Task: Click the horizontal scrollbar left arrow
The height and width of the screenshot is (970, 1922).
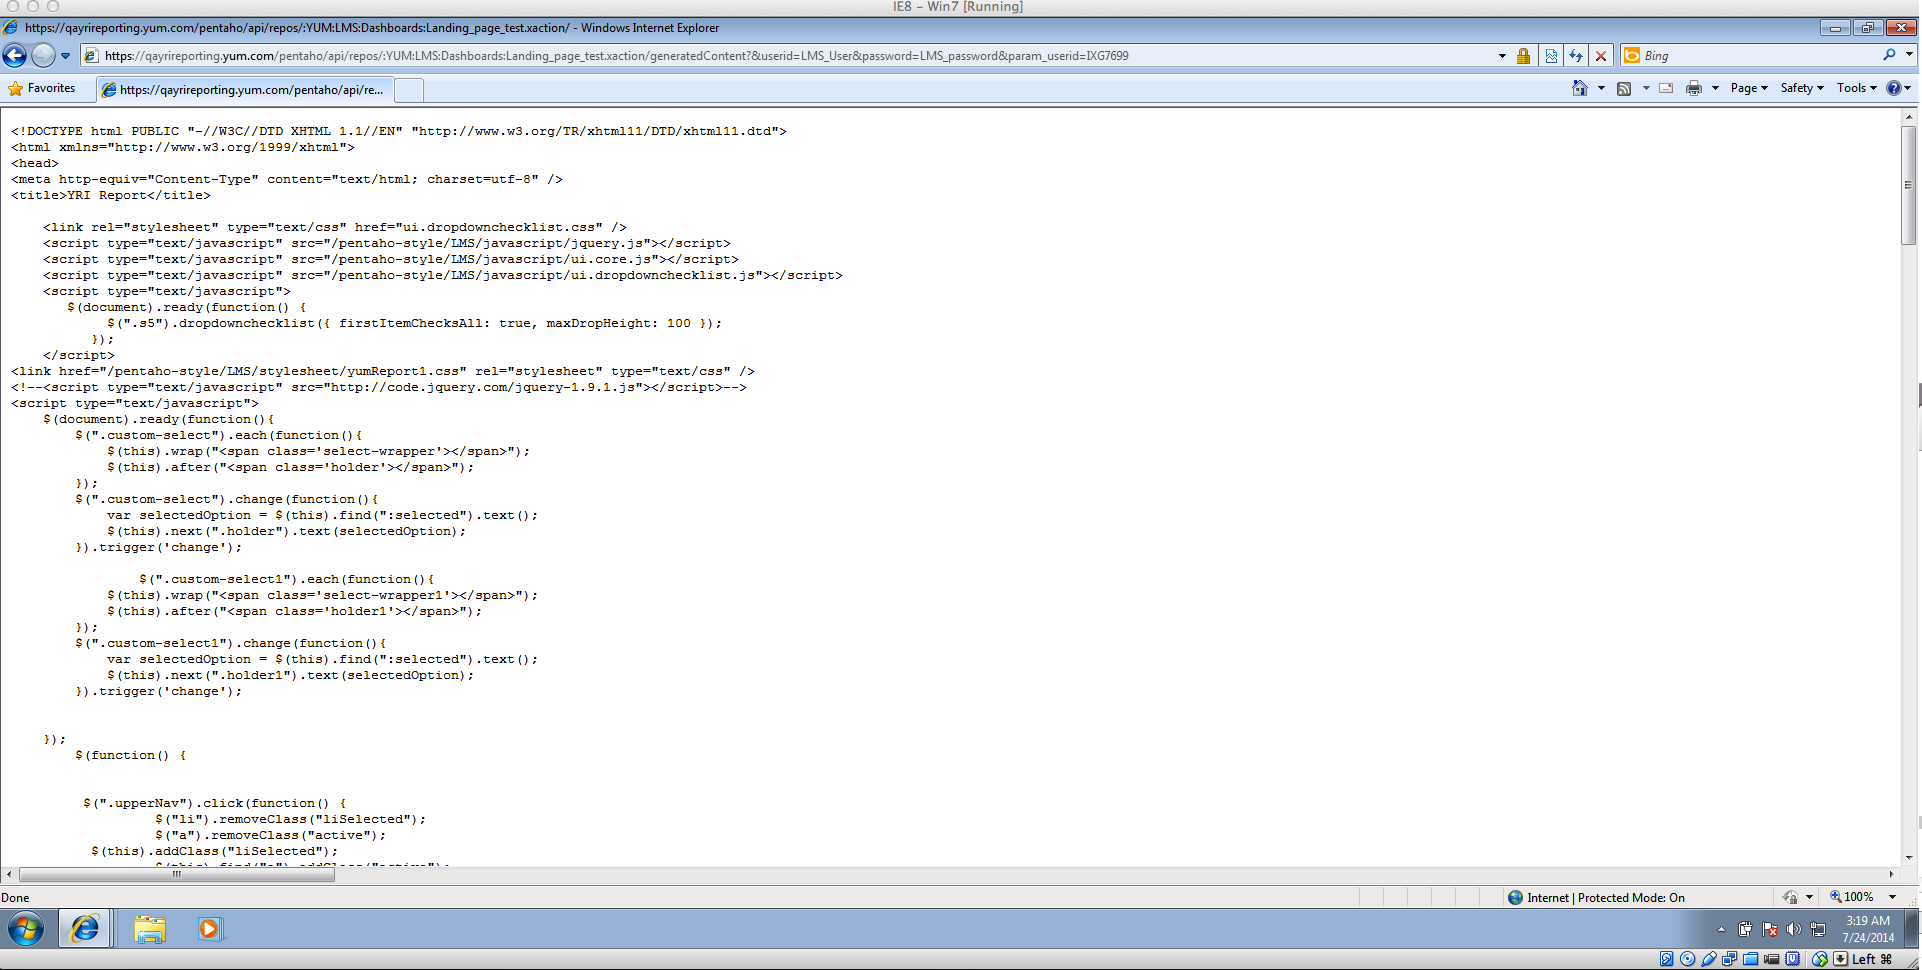Action: tap(9, 874)
